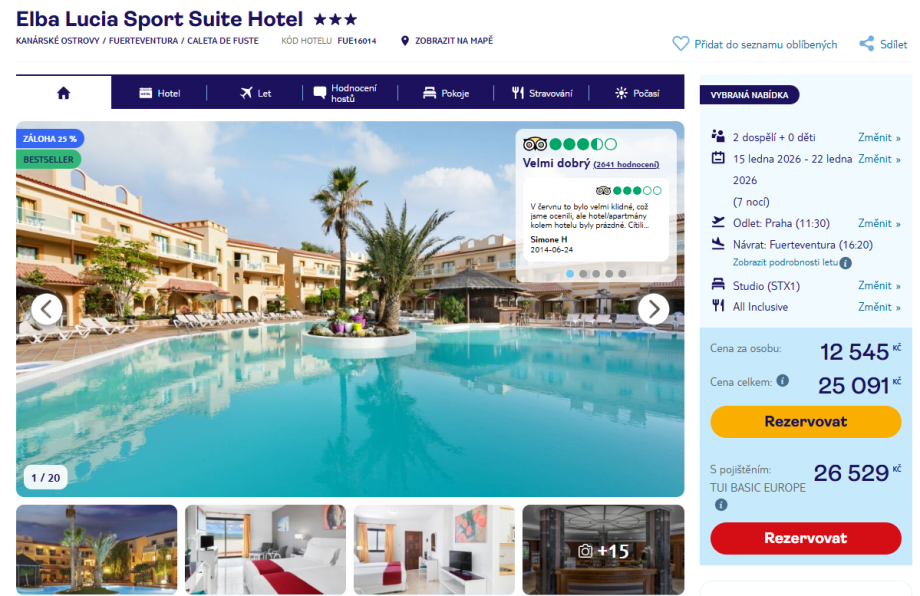This screenshot has height=596, width=920.
Task: Select second review carousel dot
Action: (x=583, y=273)
